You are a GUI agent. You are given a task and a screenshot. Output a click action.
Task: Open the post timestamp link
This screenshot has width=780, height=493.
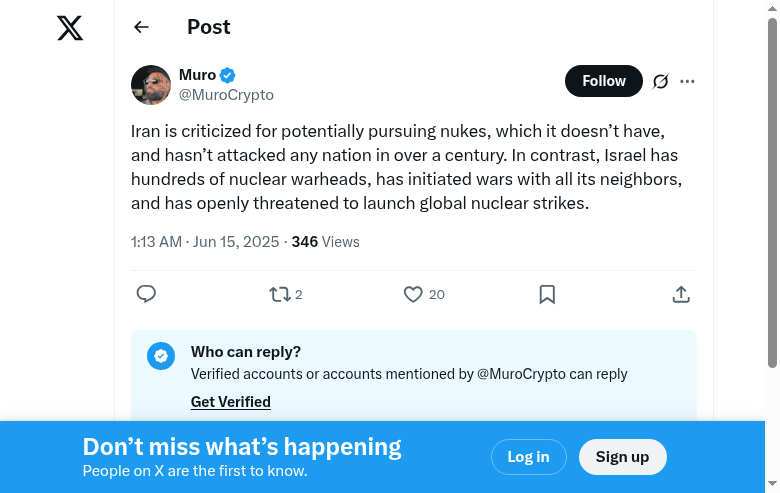(x=206, y=242)
